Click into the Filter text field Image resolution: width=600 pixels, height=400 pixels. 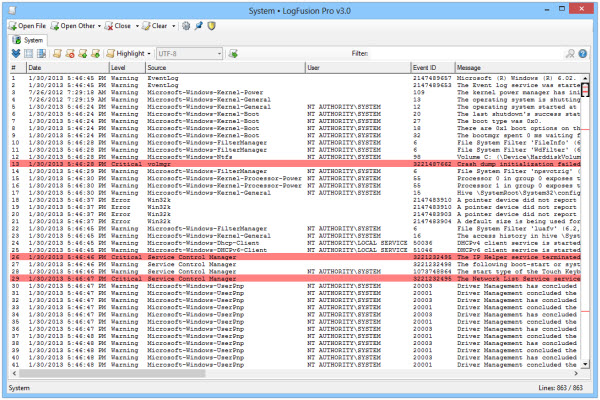click(x=466, y=54)
